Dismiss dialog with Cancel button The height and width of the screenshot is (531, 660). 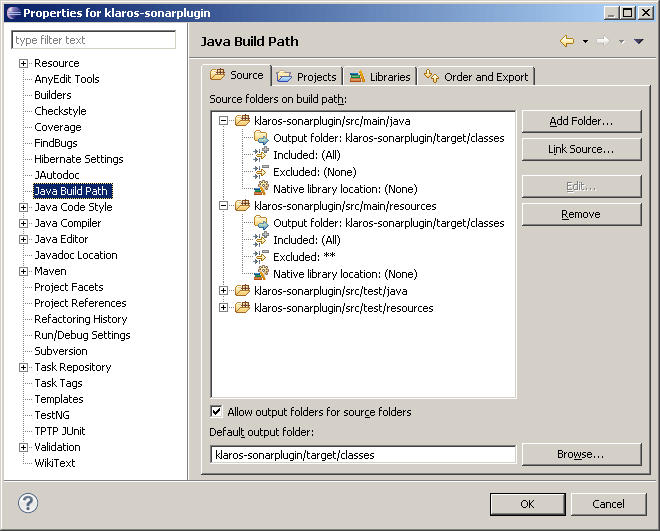(608, 504)
